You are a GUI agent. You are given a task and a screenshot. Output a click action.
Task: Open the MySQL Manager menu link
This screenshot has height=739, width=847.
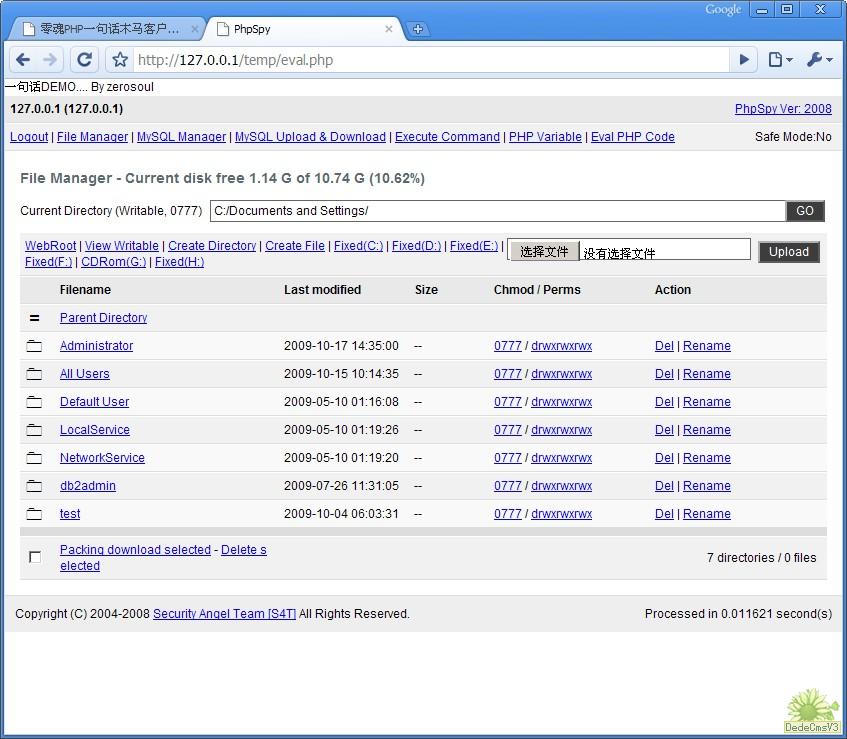[x=182, y=137]
